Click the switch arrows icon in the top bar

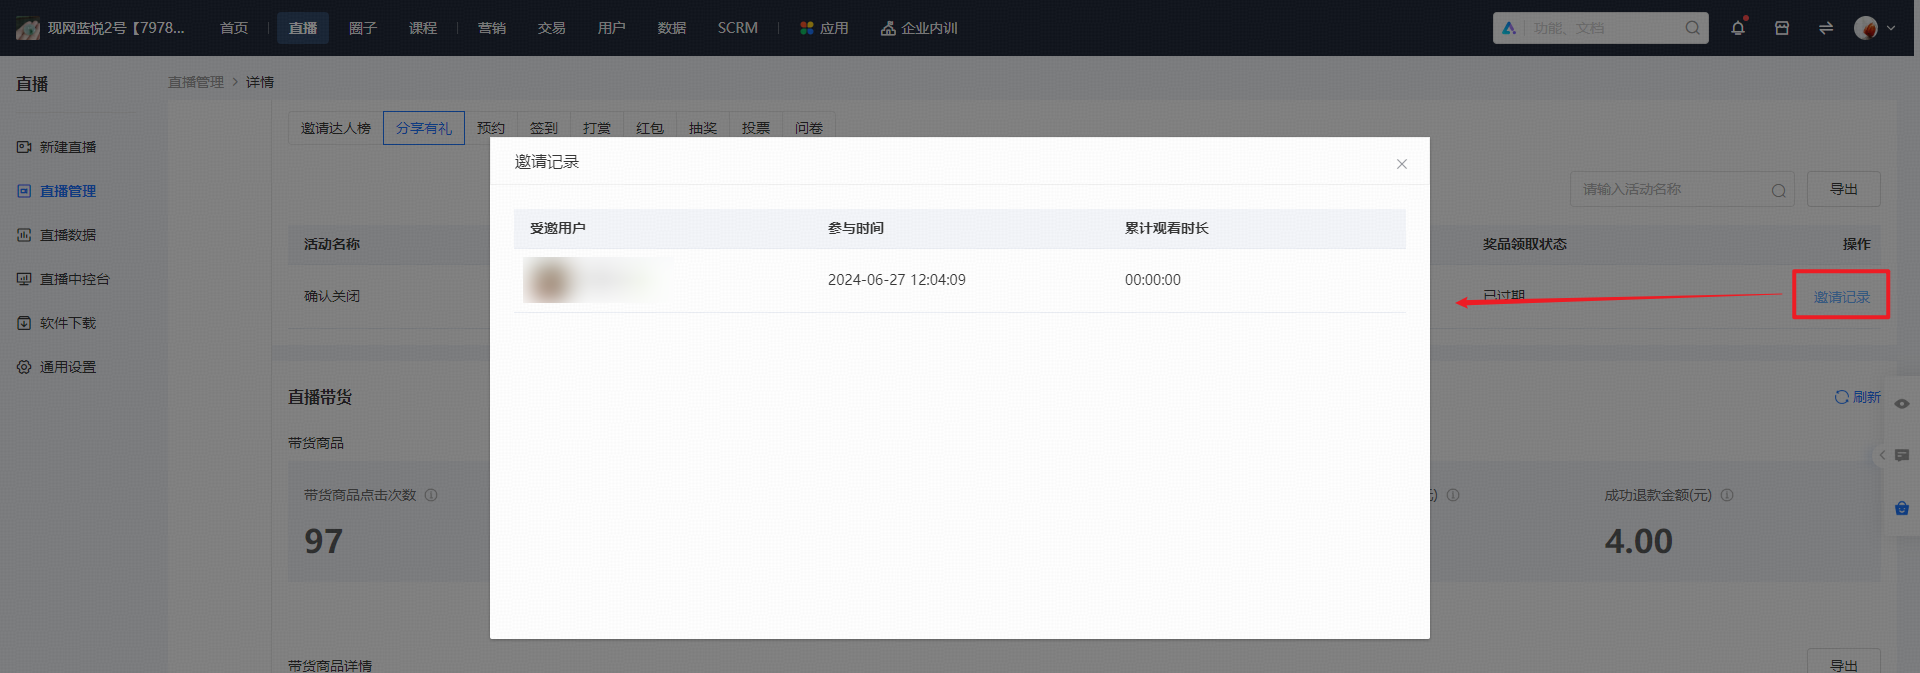1826,28
